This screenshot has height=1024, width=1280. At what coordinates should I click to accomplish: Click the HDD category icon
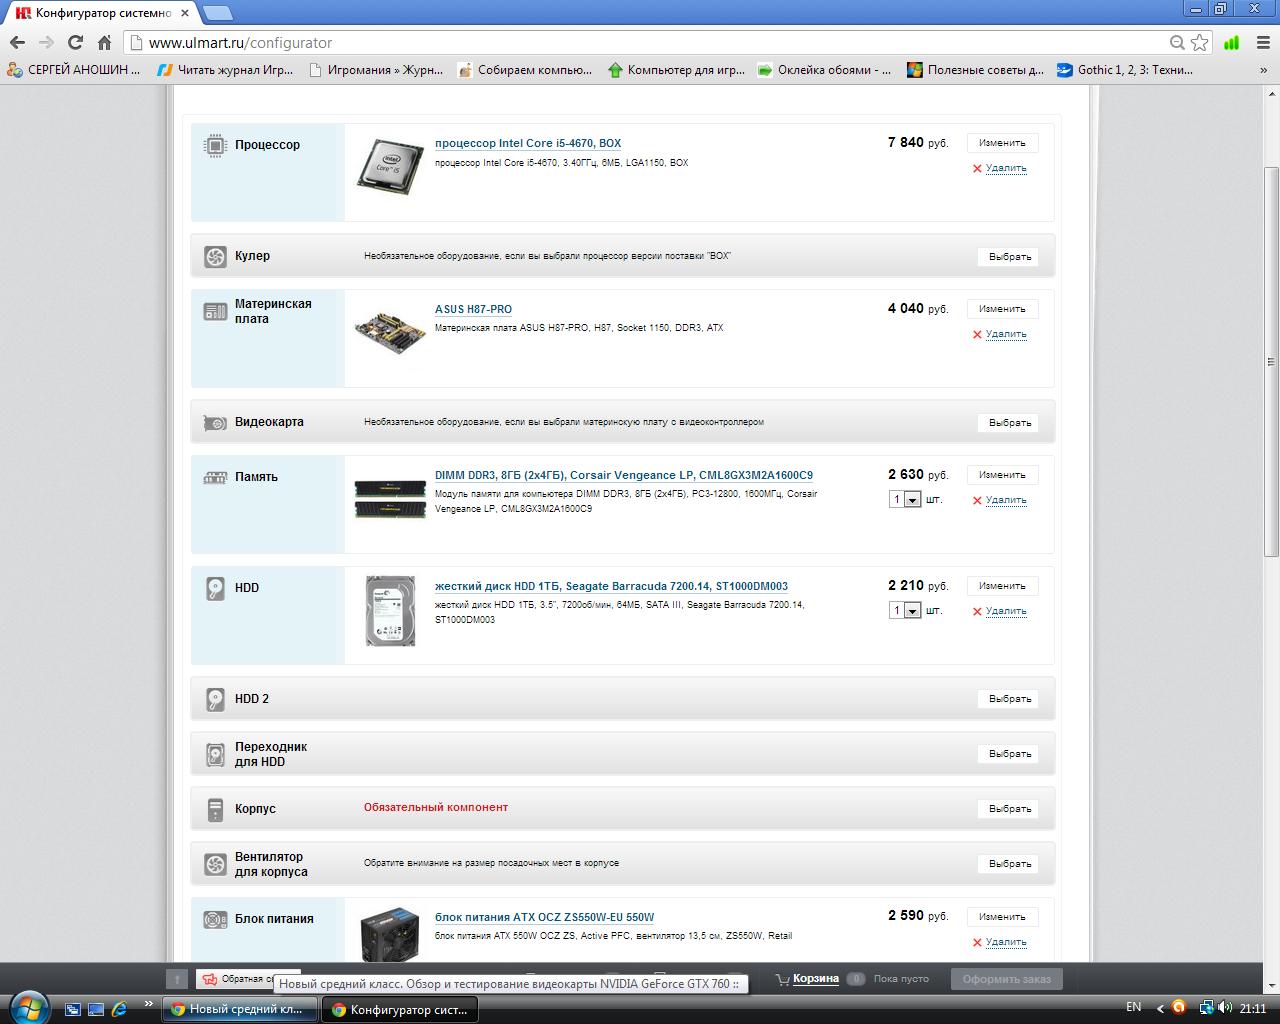tap(215, 589)
